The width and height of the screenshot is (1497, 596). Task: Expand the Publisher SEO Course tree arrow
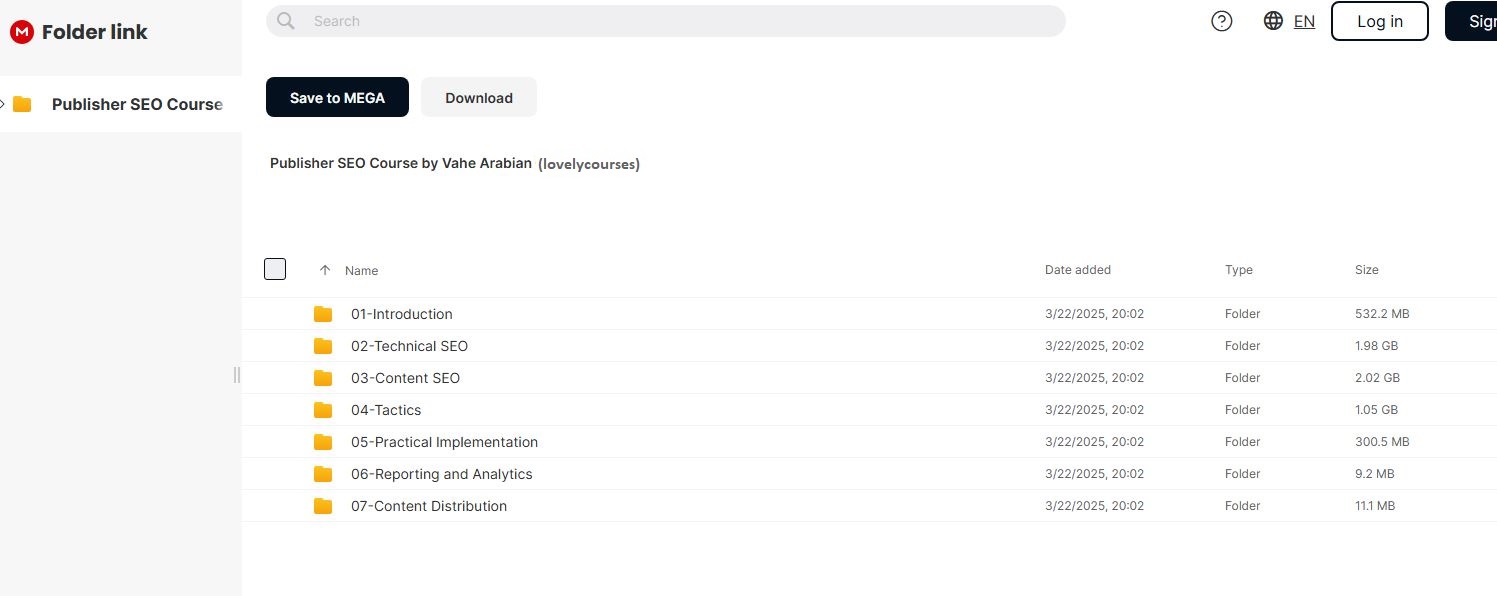coord(3,104)
